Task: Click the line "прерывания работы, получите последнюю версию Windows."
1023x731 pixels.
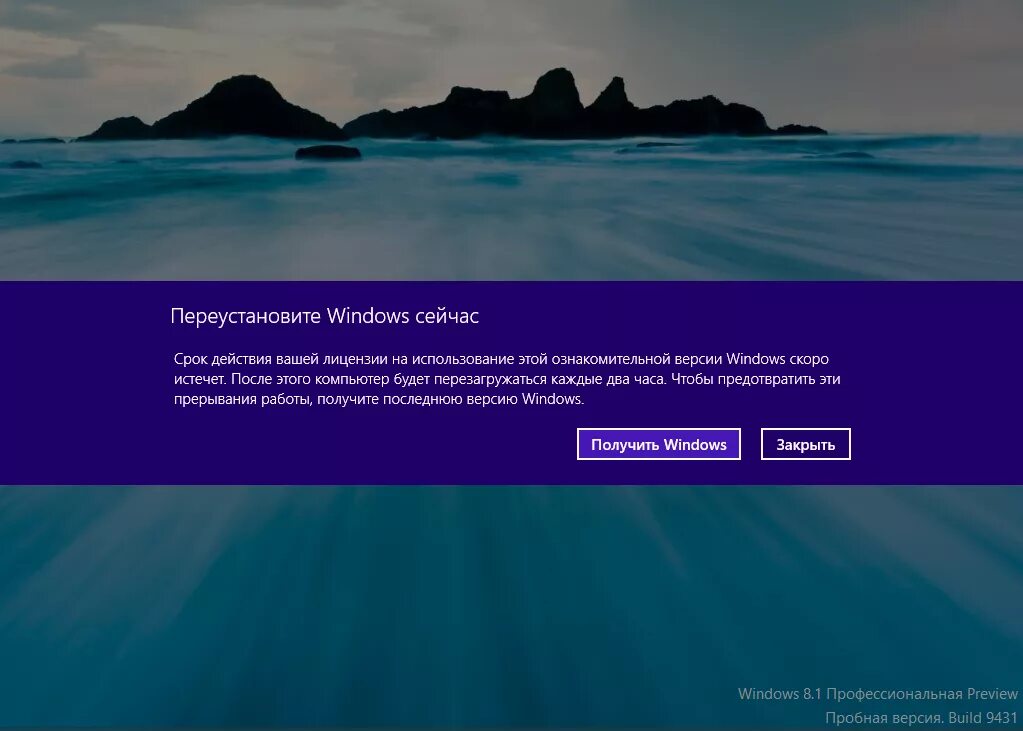Action: [x=379, y=399]
